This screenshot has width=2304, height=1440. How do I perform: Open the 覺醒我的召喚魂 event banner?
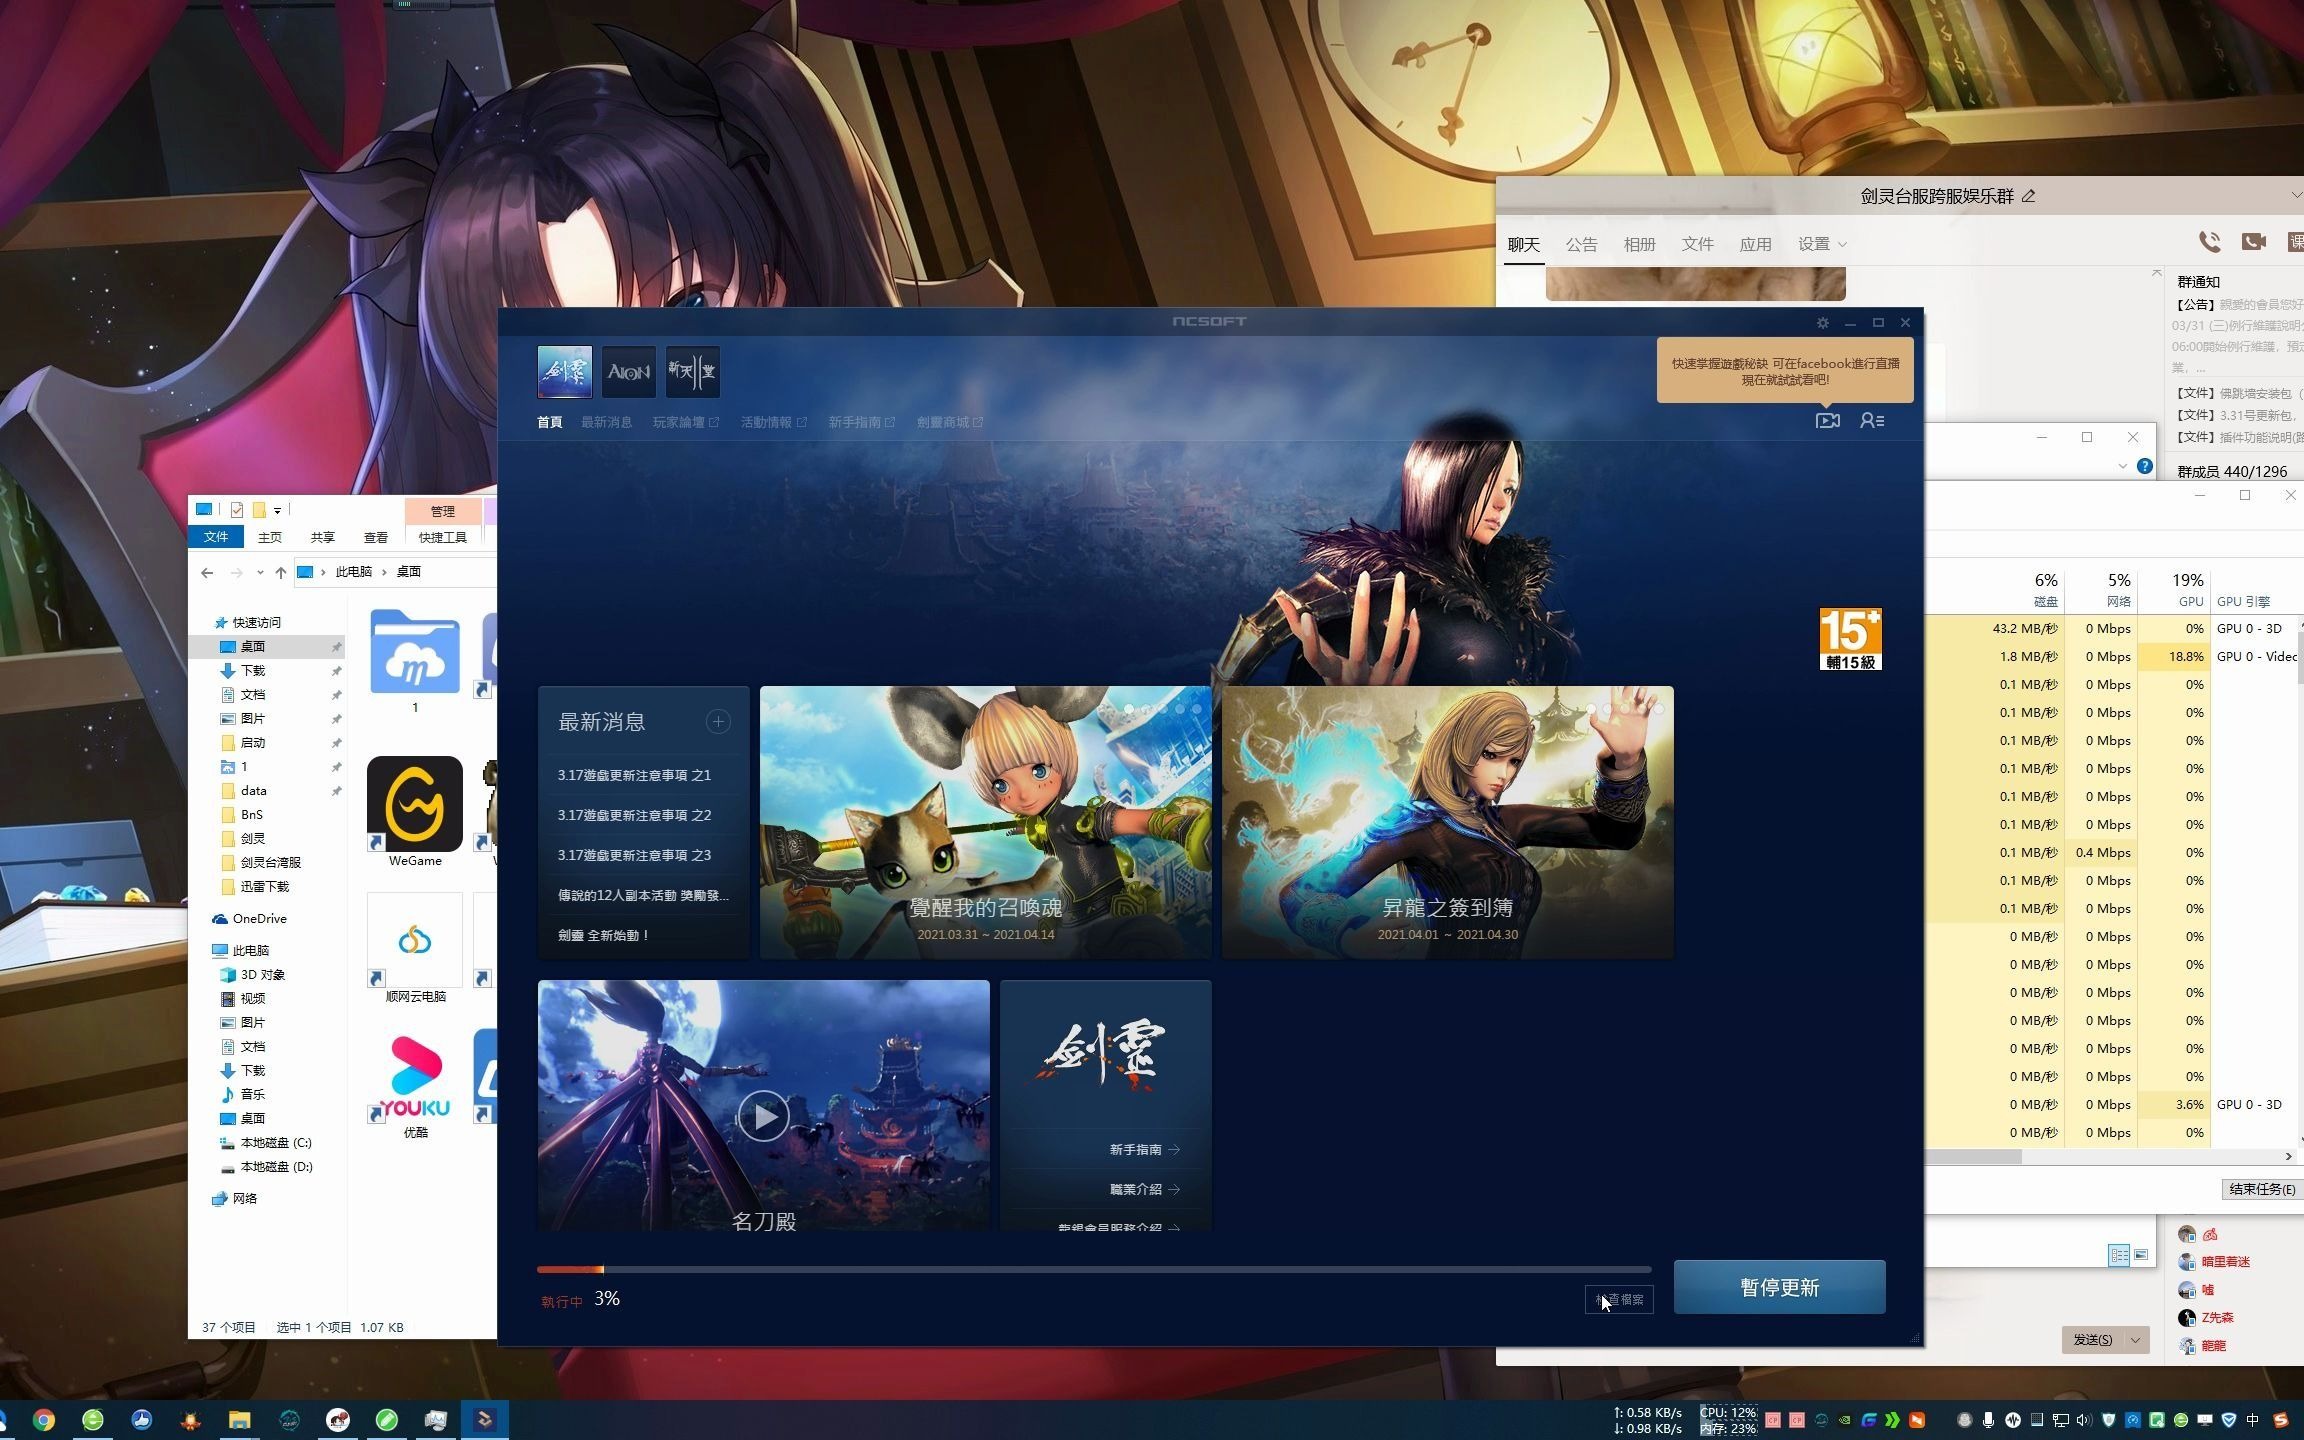[x=985, y=822]
